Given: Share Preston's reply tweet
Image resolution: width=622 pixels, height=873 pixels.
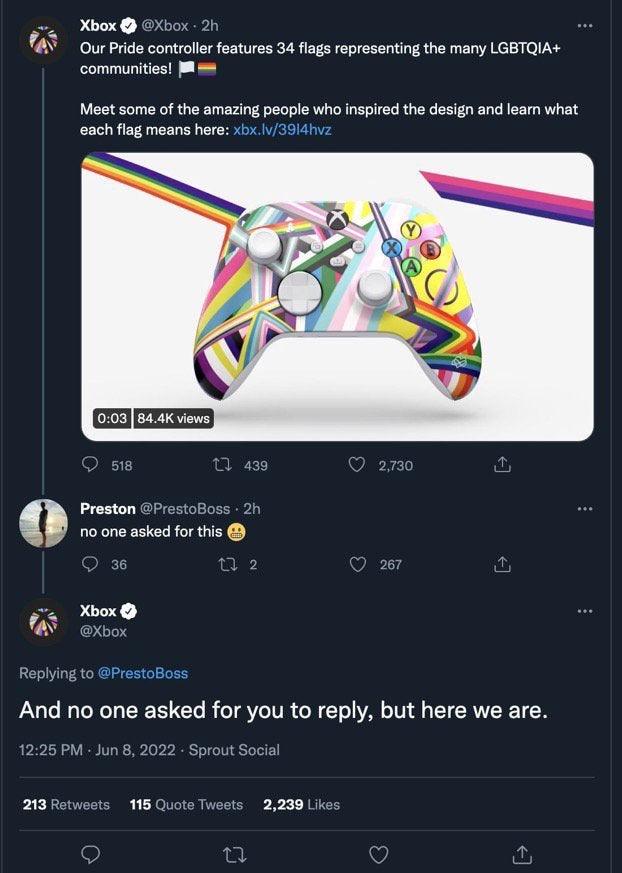Looking at the screenshot, I should tap(502, 564).
